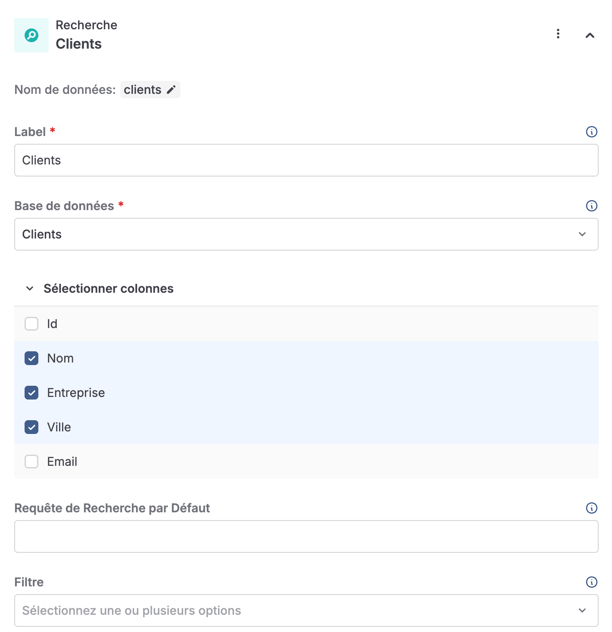
Task: Focus the Requête de Recherche par Défaut input
Action: pos(306,536)
